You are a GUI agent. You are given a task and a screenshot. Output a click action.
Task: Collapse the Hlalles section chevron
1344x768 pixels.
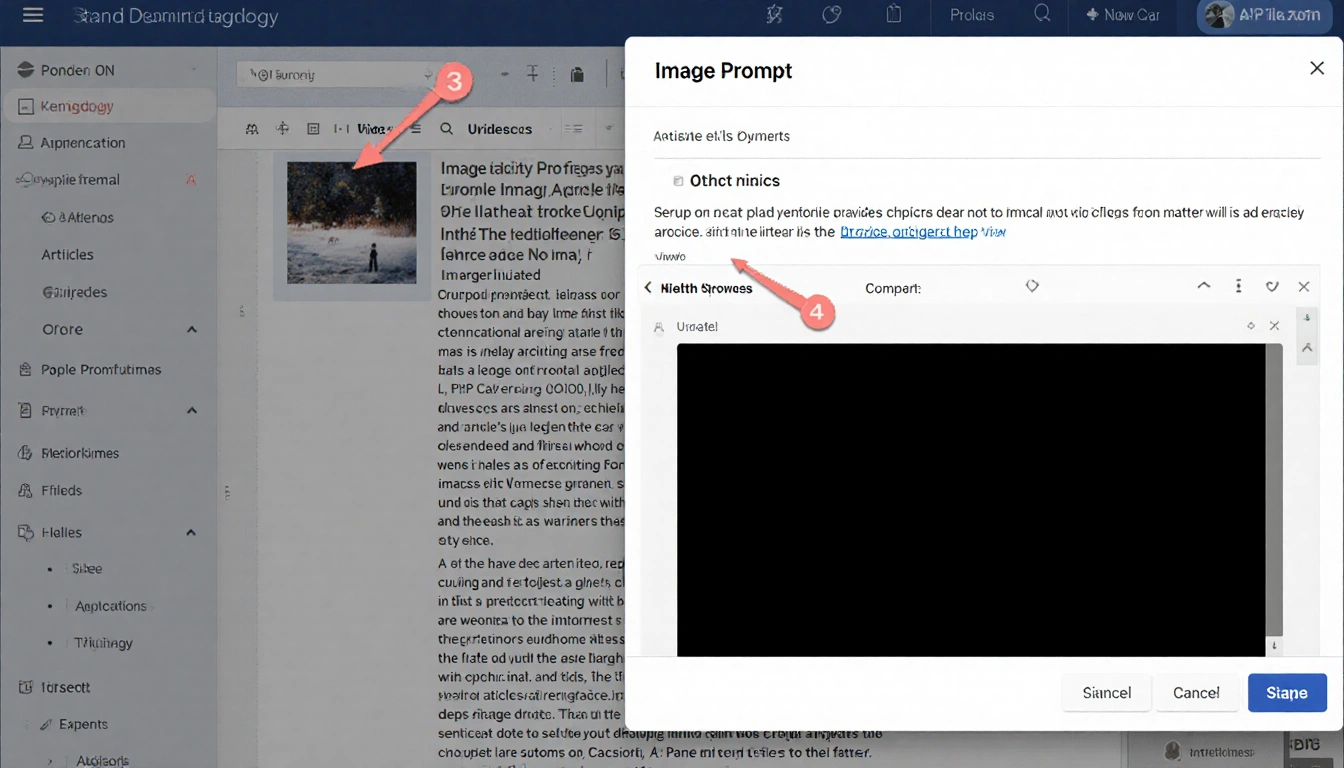[191, 533]
